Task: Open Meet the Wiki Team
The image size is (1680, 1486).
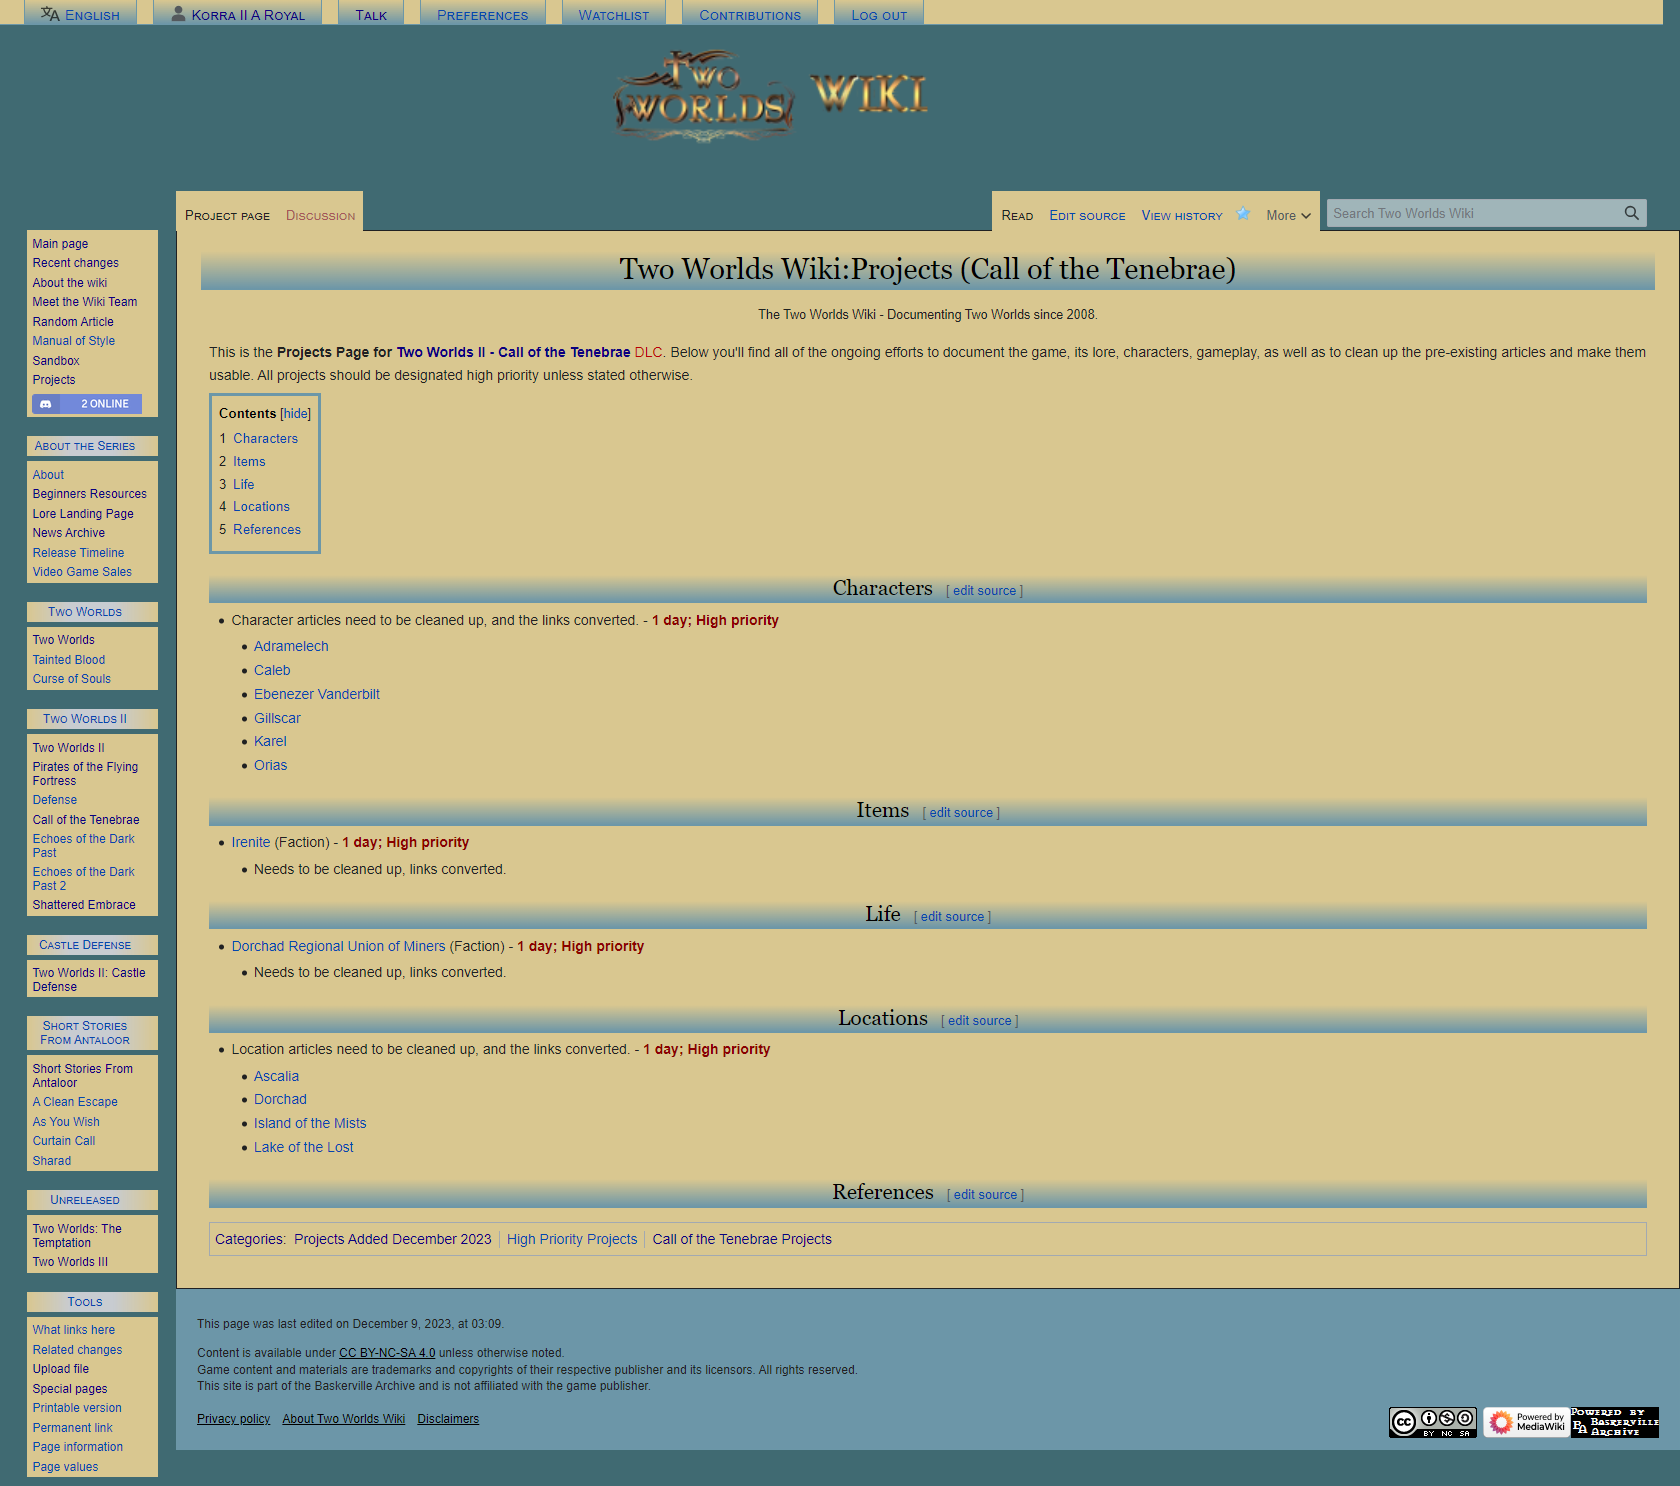Action: pyautogui.click(x=85, y=302)
